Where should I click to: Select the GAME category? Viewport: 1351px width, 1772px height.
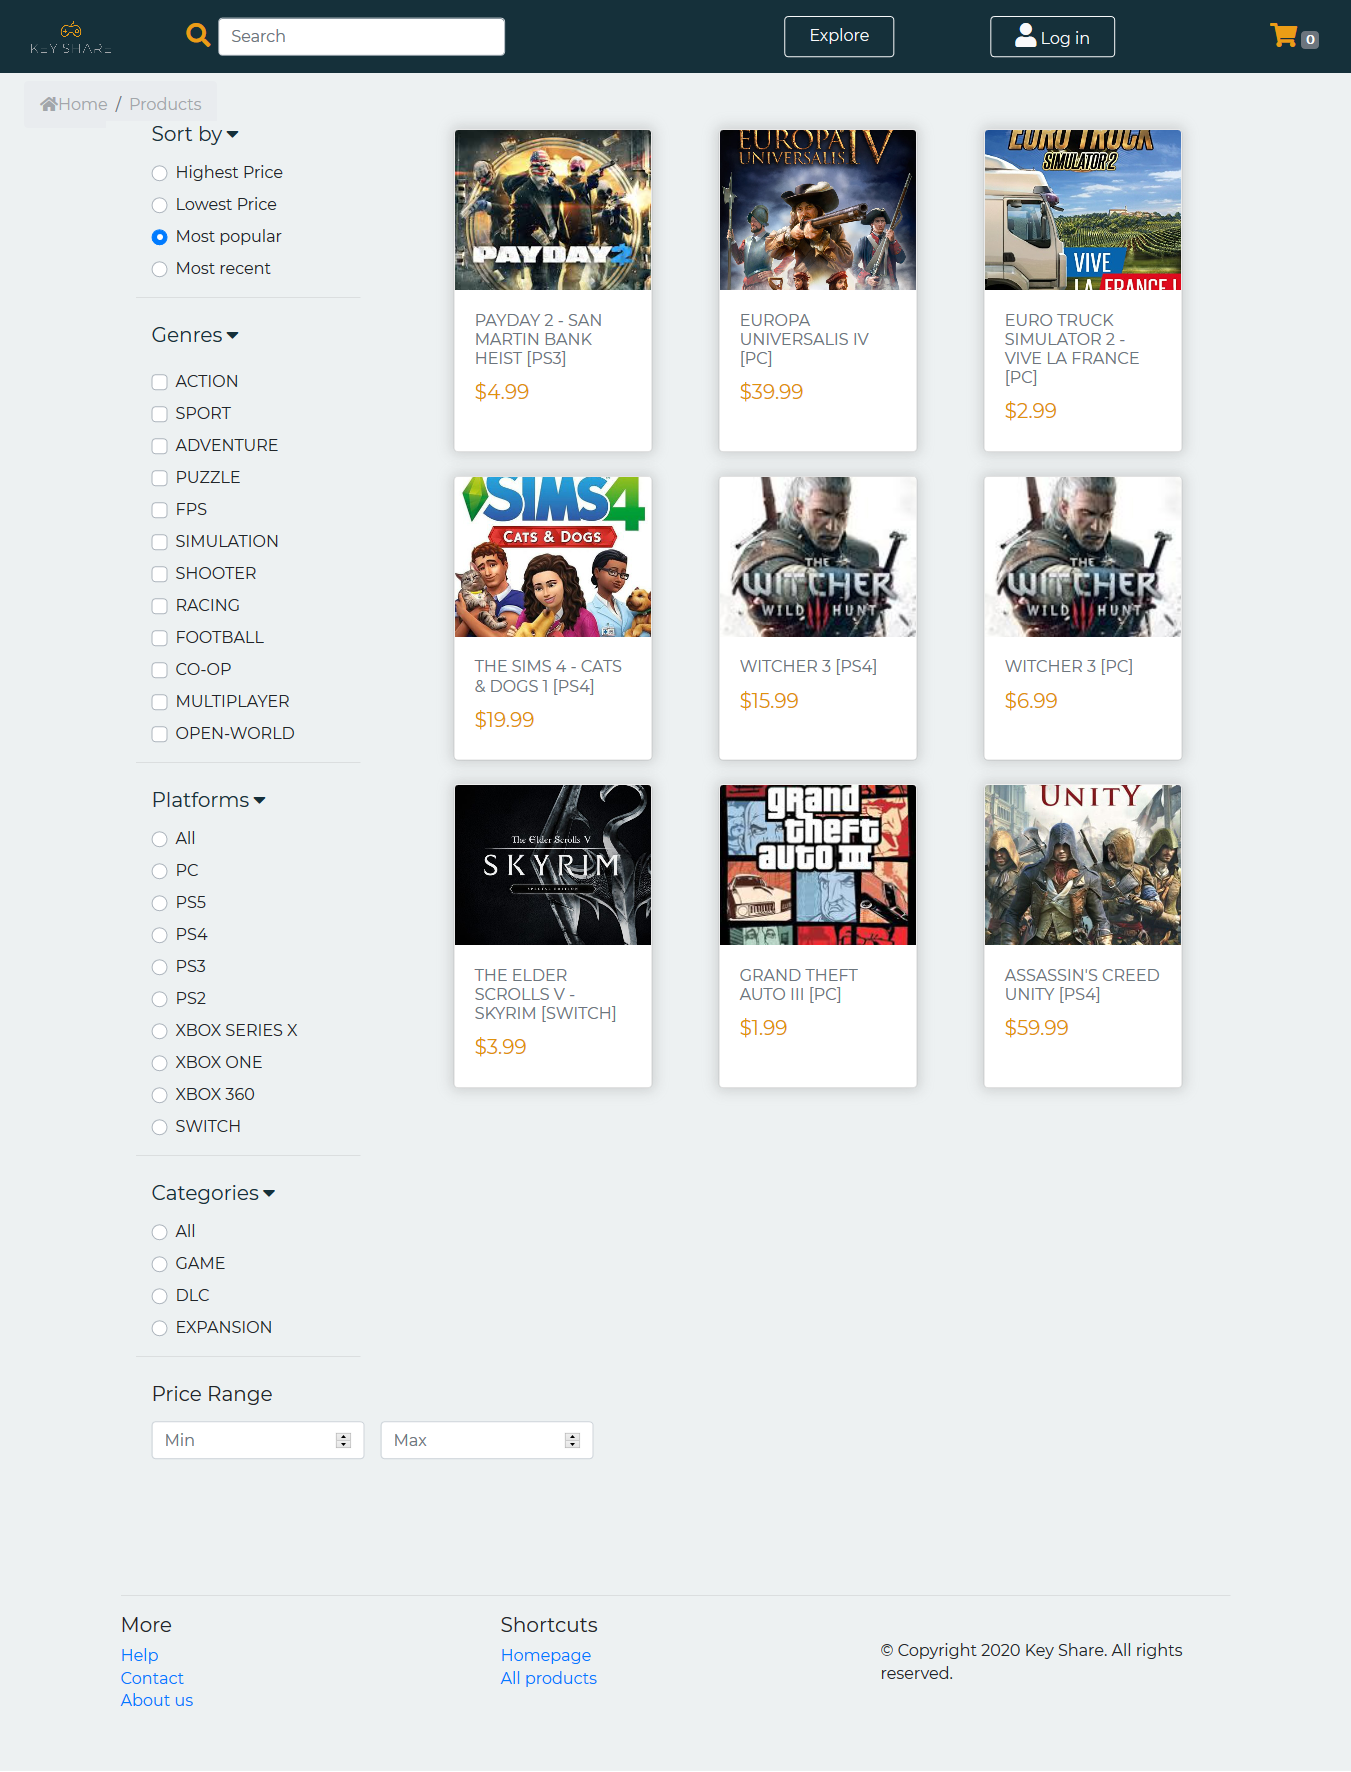tap(160, 1264)
